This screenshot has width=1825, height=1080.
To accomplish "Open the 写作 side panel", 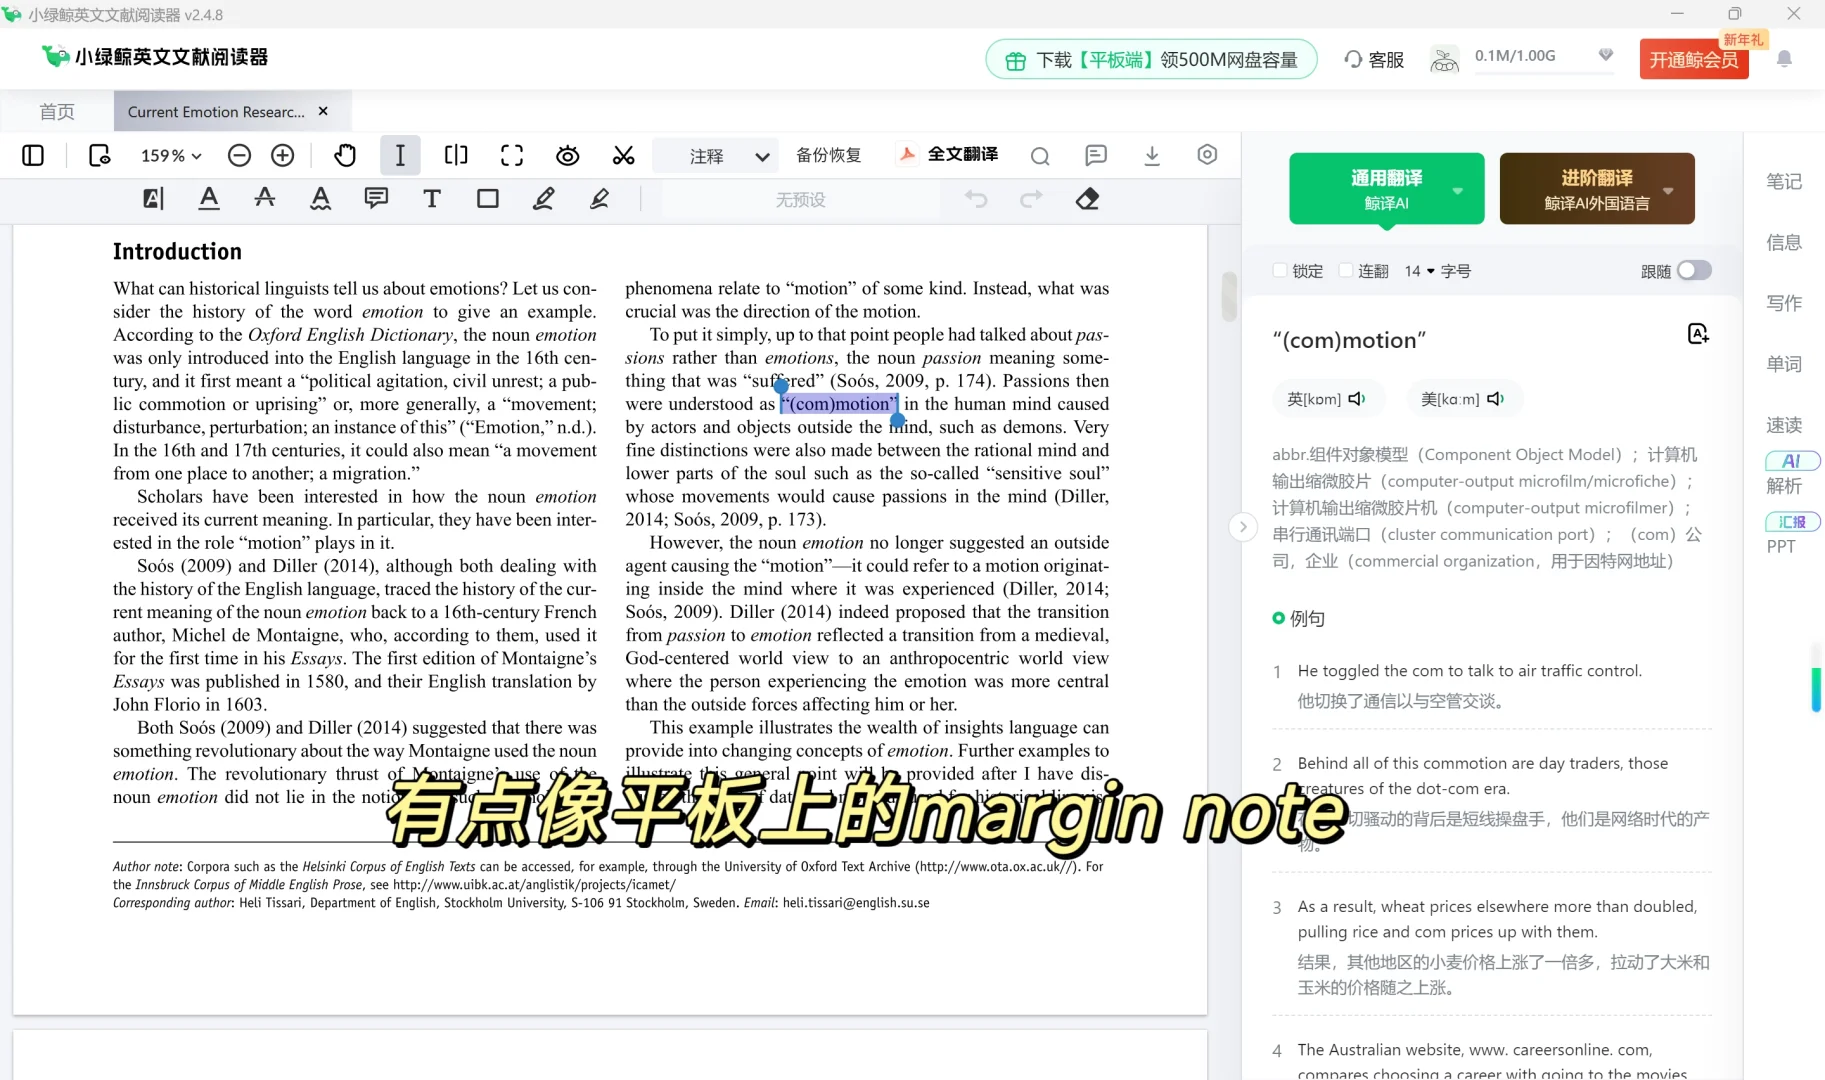I will 1784,303.
